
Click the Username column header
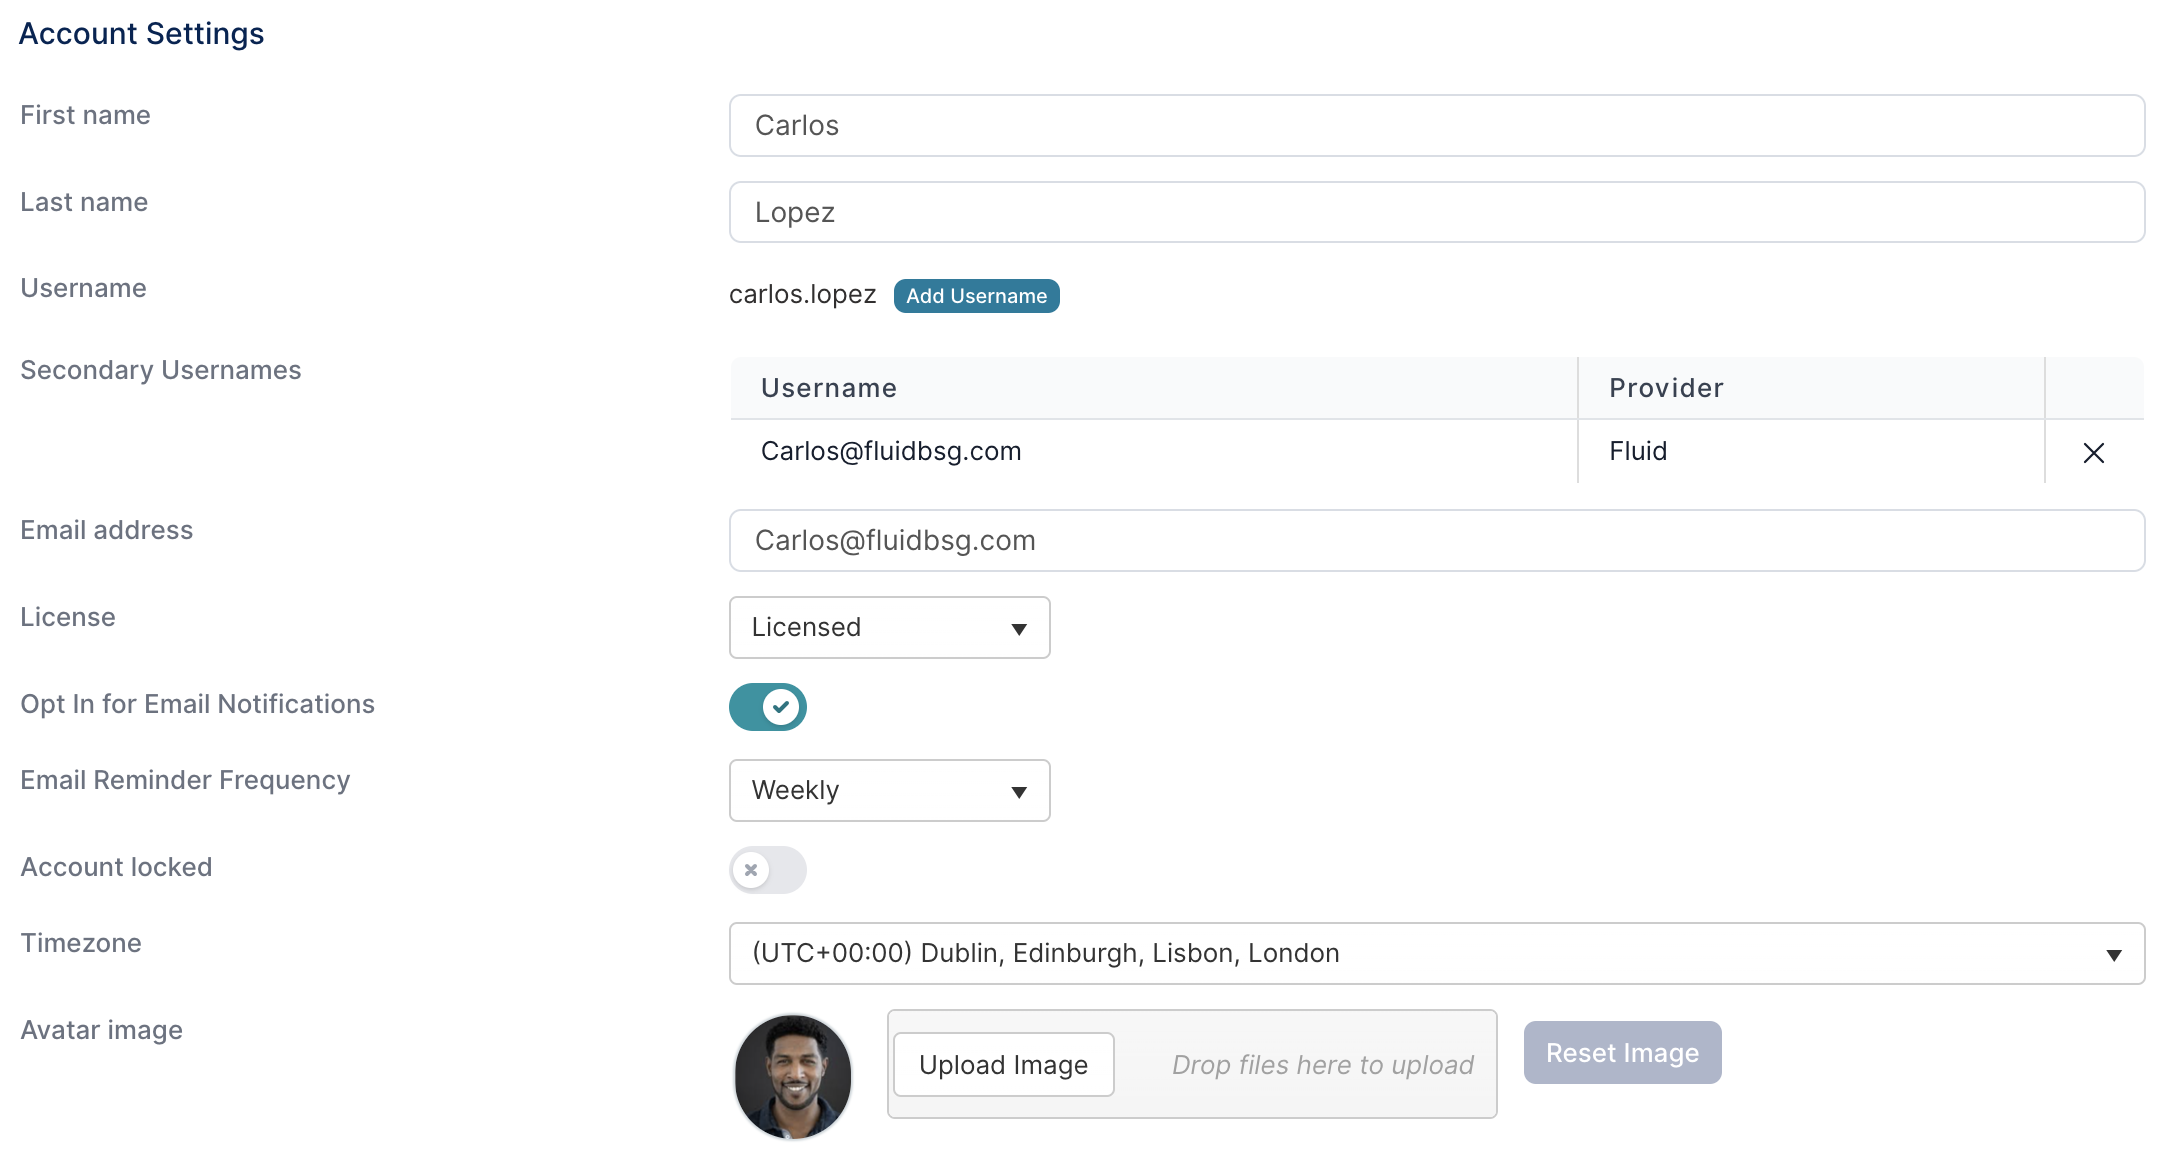[829, 388]
